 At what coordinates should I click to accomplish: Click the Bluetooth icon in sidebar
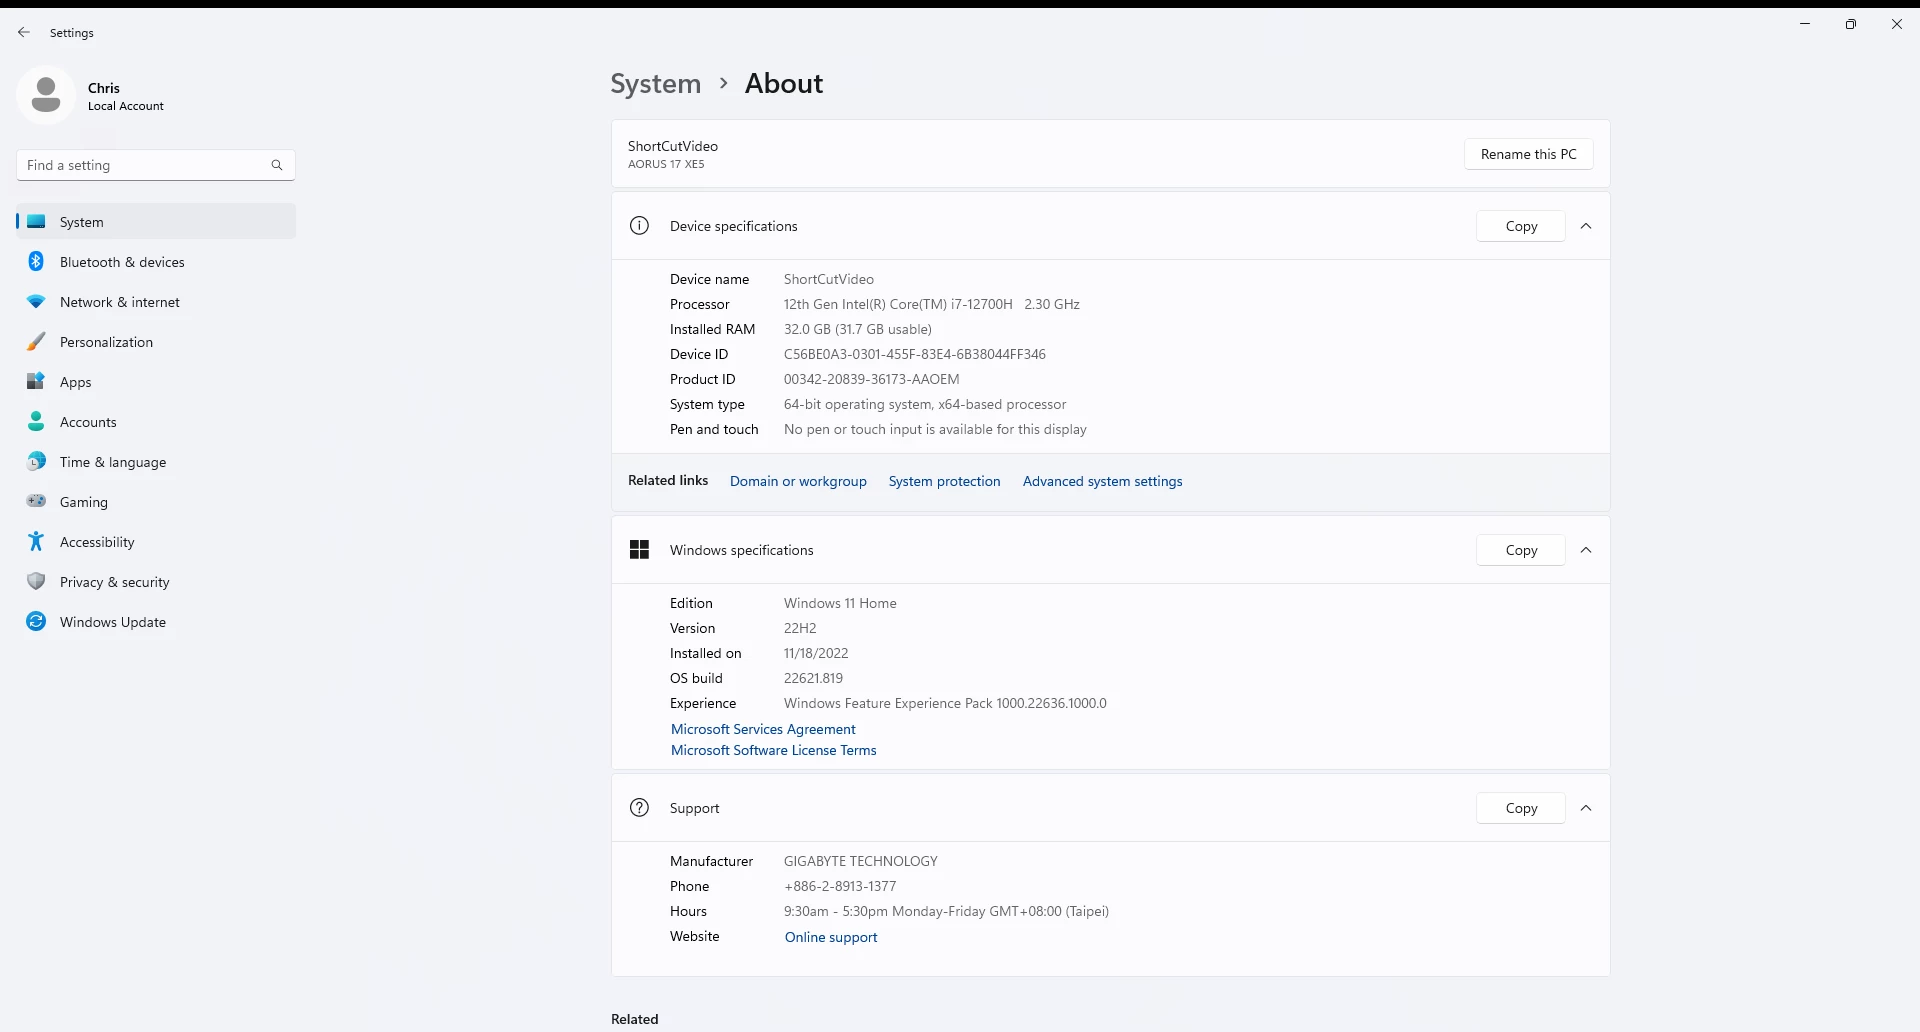36,262
